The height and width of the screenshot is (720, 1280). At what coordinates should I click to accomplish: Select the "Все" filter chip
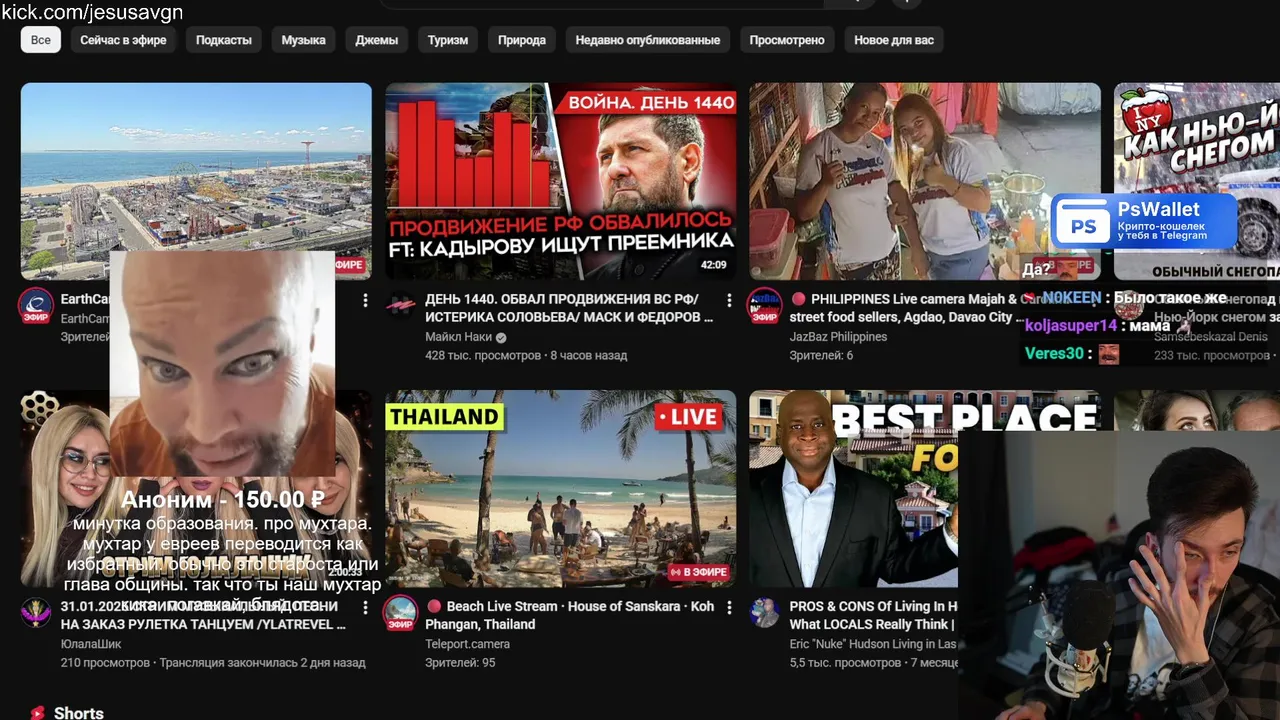point(41,40)
